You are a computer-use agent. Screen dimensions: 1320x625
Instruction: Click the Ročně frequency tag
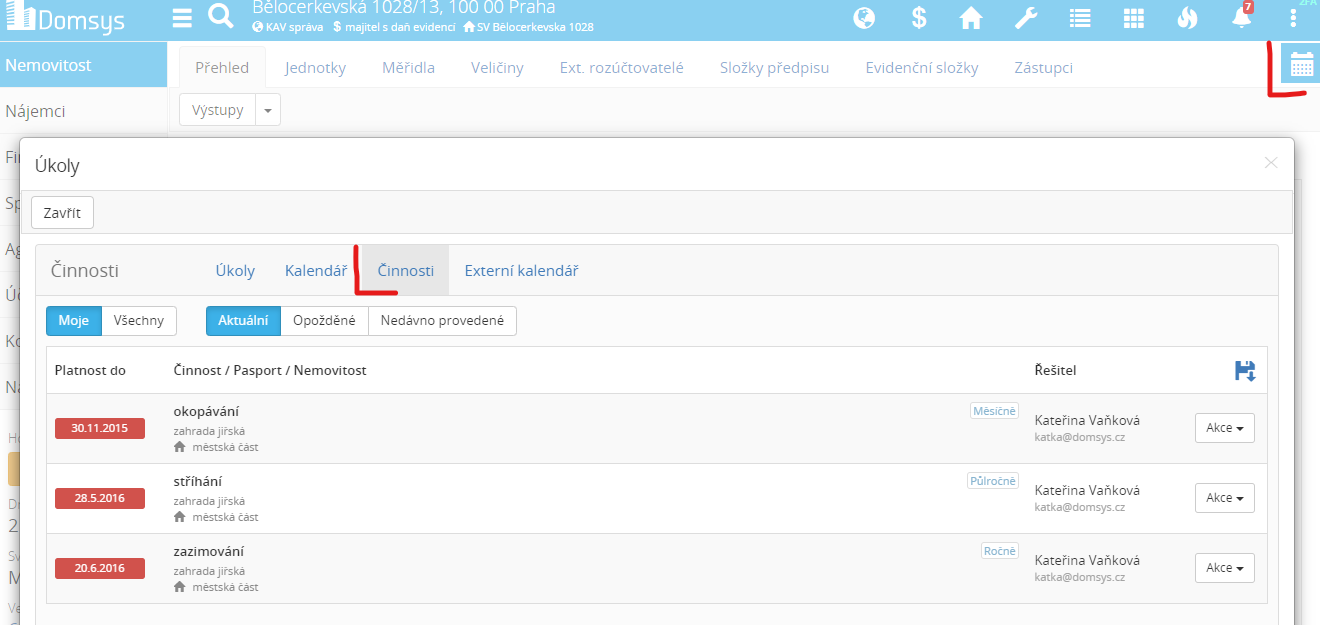pos(1000,551)
